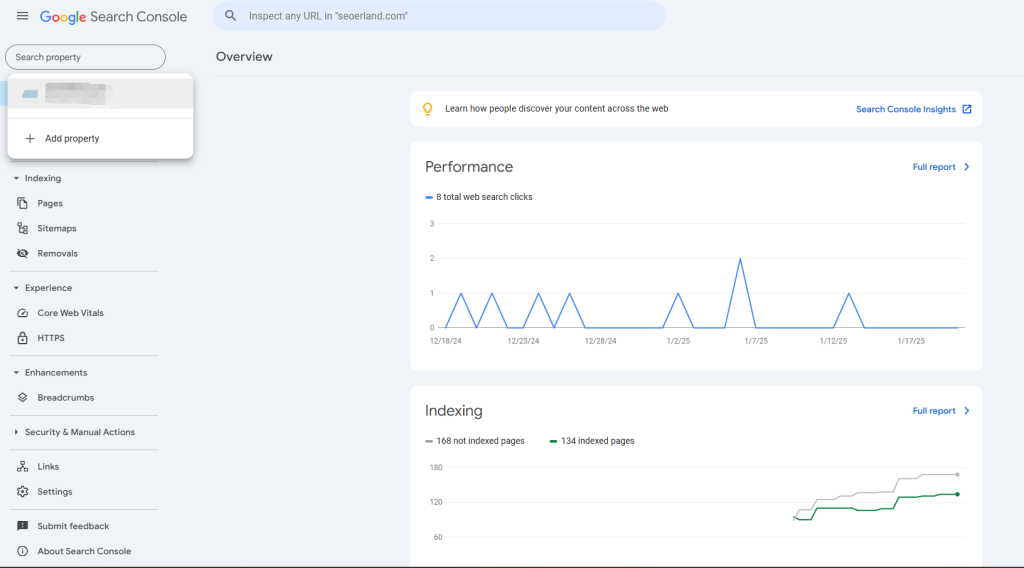Expand Security & Manual Actions section
This screenshot has height=568, width=1024.
16,432
